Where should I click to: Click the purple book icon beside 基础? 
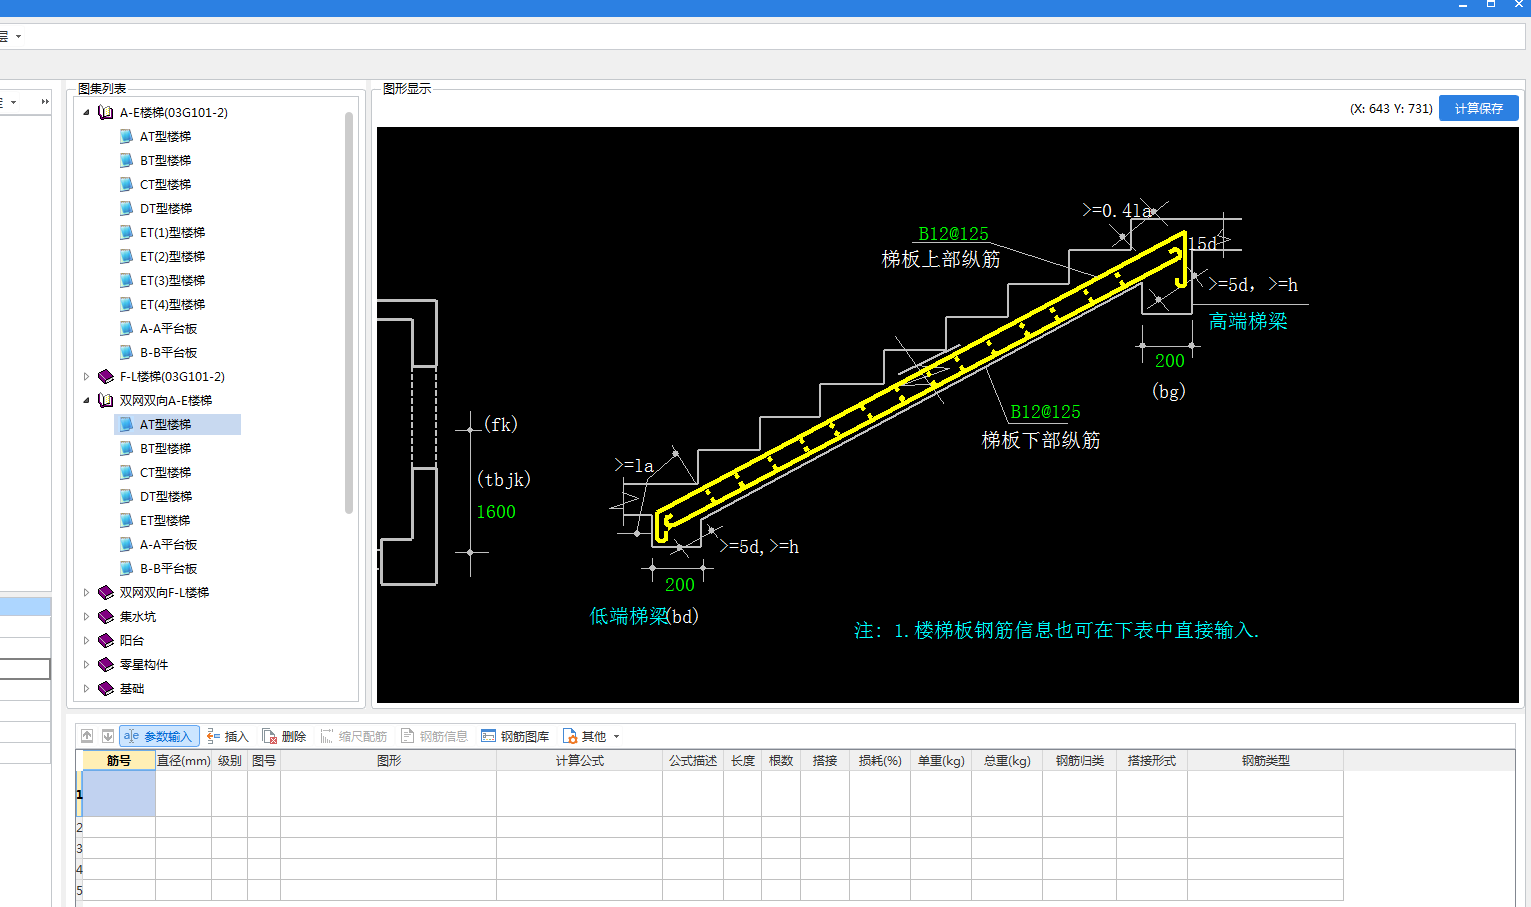tap(106, 689)
